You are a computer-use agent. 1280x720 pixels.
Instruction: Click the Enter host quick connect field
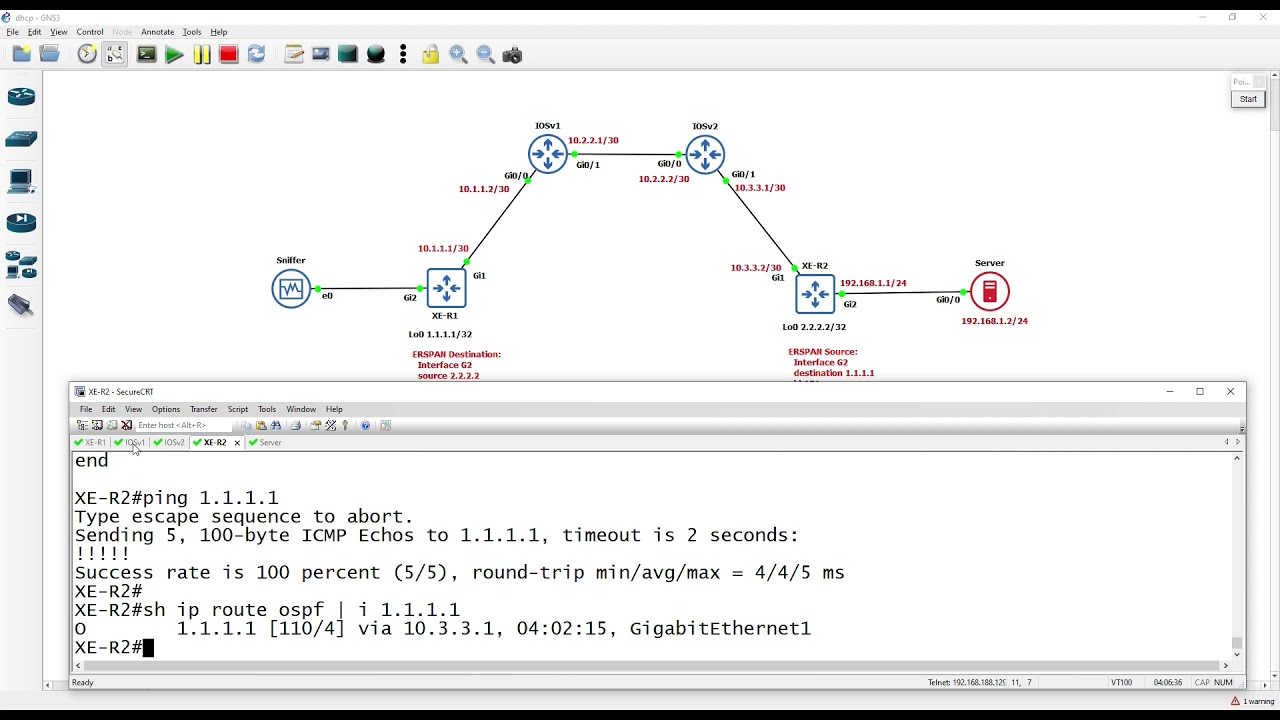(x=183, y=425)
